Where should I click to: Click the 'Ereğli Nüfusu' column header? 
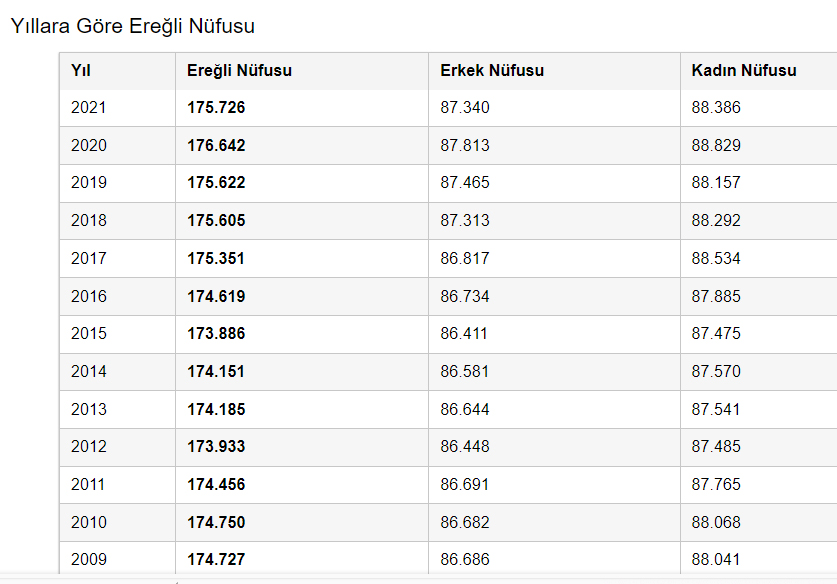239,70
